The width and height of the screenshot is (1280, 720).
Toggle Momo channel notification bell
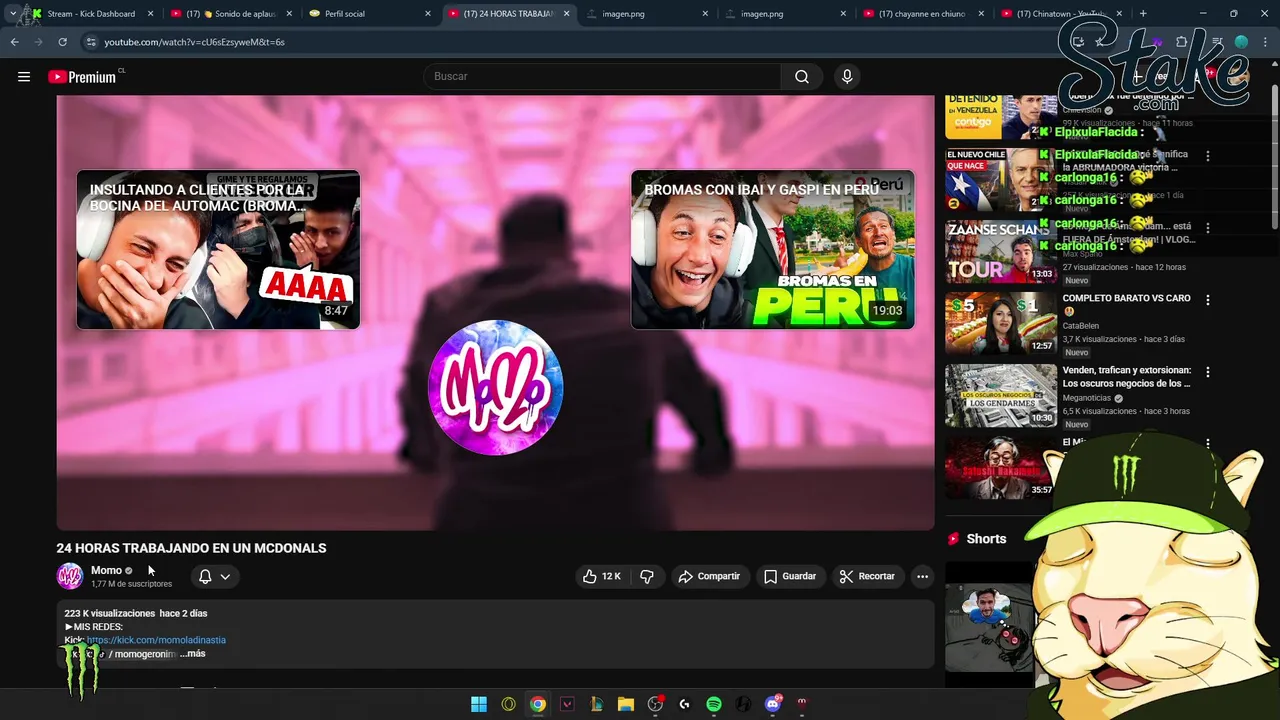pos(205,576)
